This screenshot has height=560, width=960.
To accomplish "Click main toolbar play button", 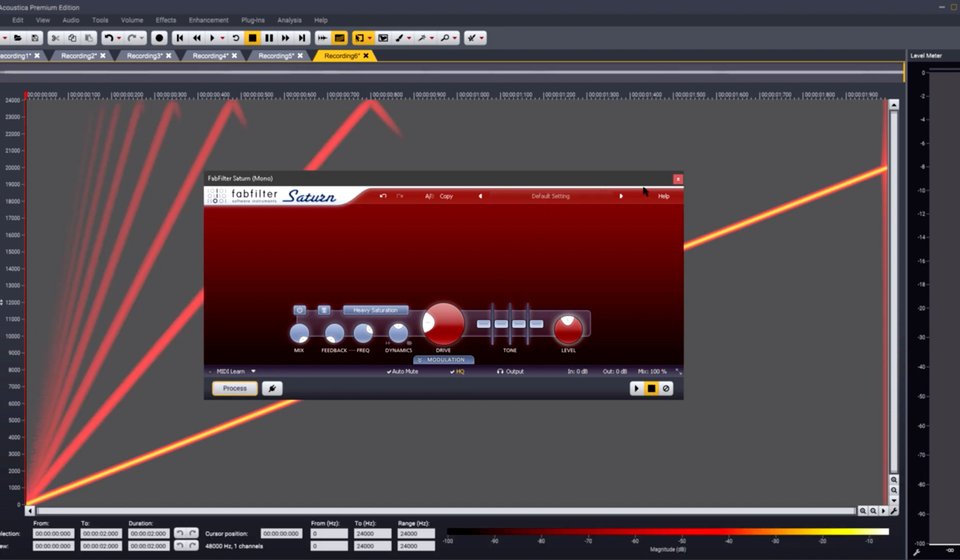I will tap(212, 38).
